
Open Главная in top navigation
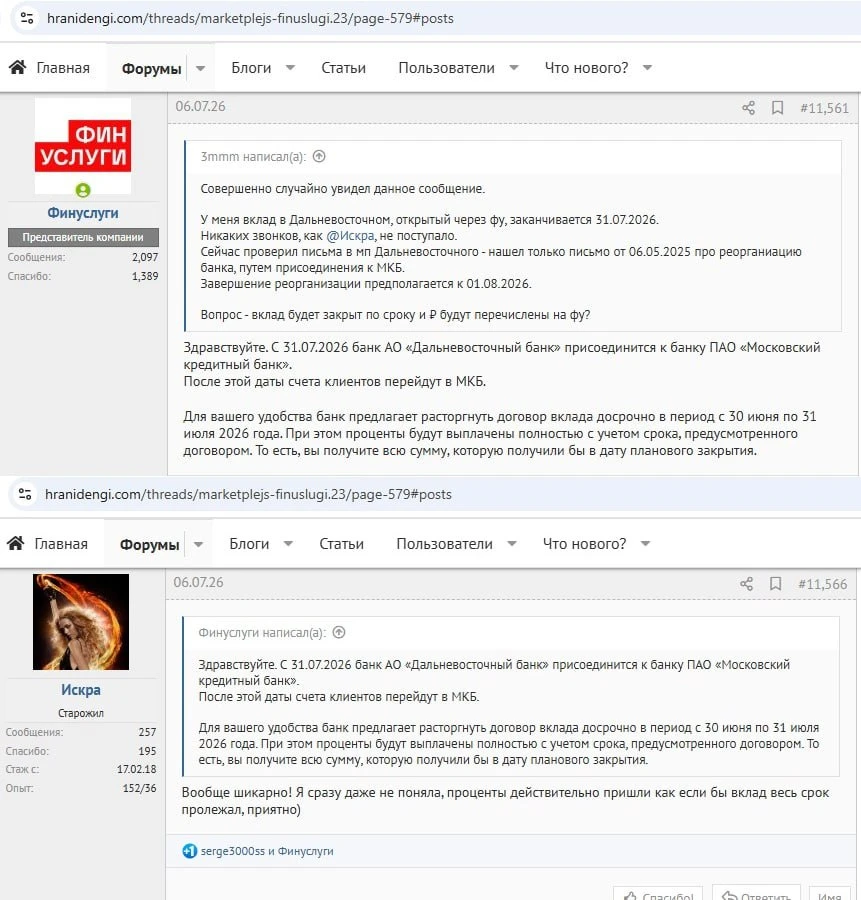(63, 68)
